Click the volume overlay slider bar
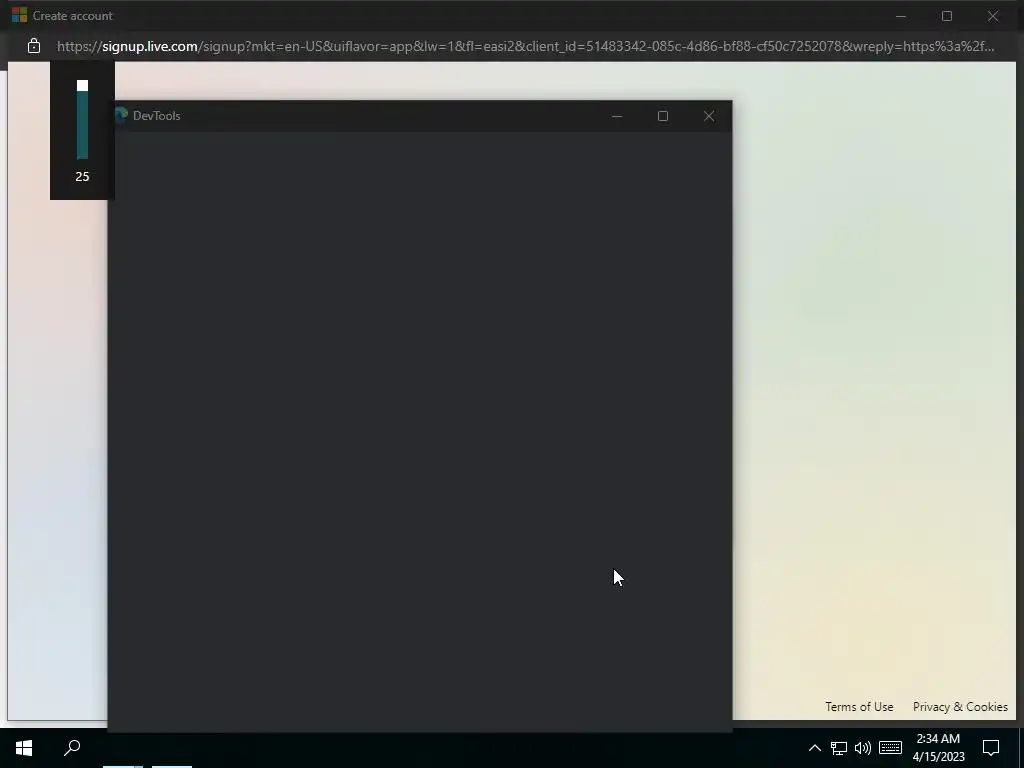1024x768 pixels. pyautogui.click(x=82, y=120)
